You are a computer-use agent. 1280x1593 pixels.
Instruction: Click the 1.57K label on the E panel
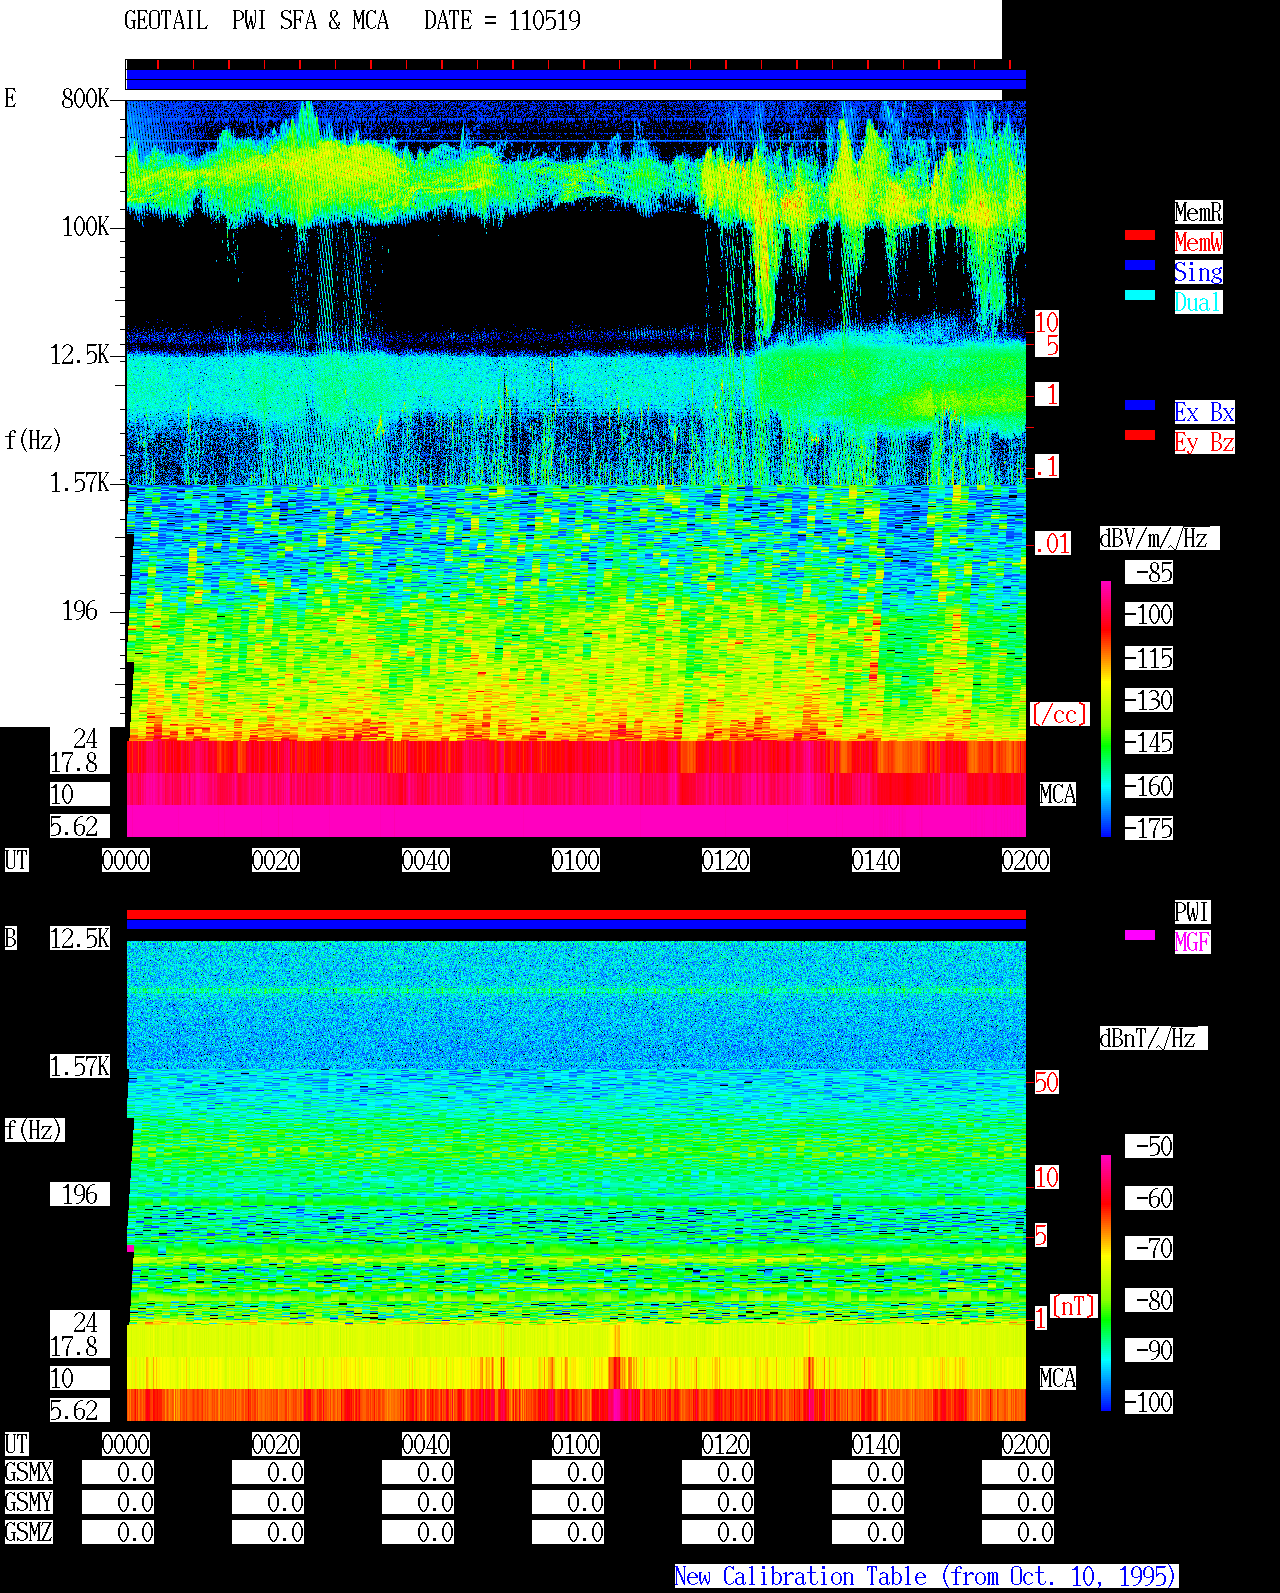click(x=79, y=482)
